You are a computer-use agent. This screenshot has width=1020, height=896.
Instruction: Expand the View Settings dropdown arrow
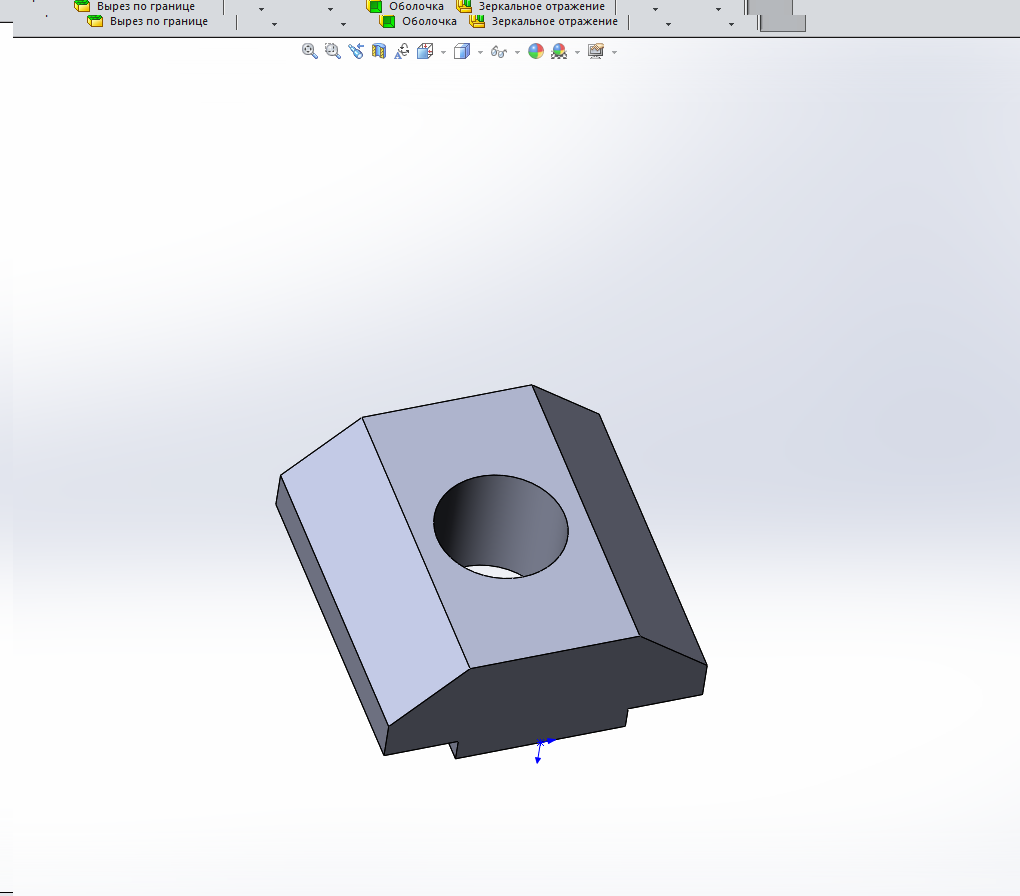[x=614, y=52]
